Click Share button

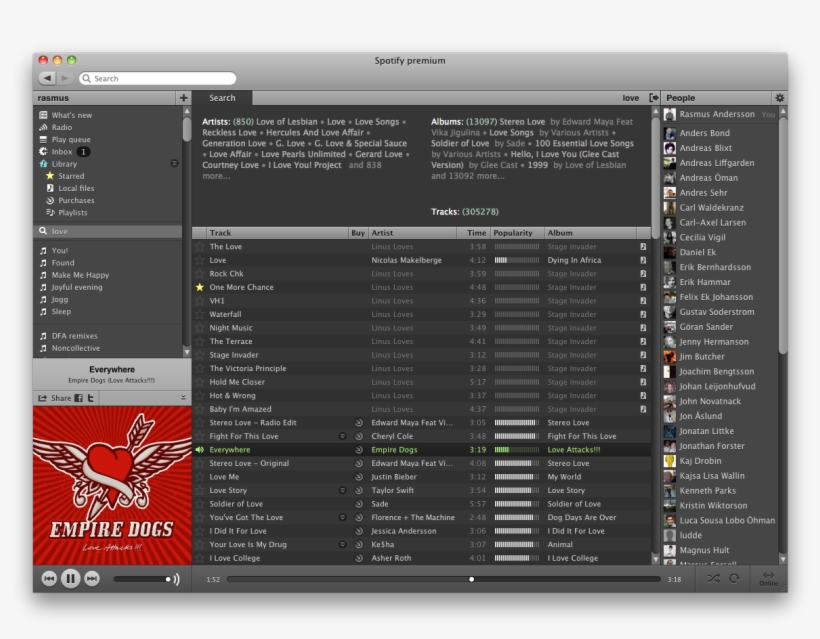pos(55,398)
